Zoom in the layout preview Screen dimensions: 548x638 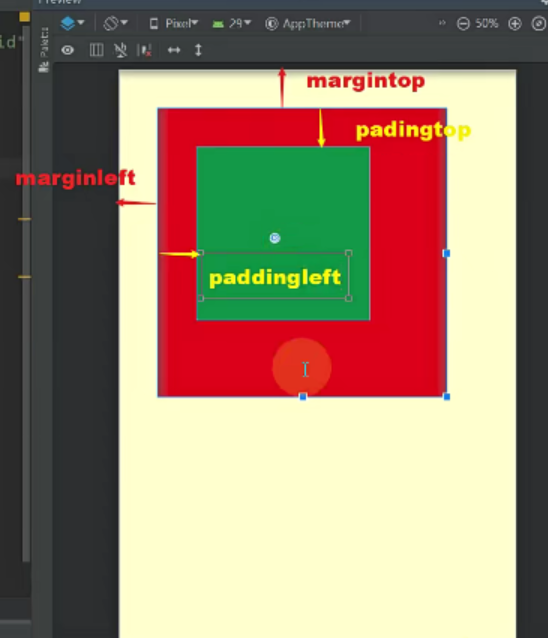[515, 24]
